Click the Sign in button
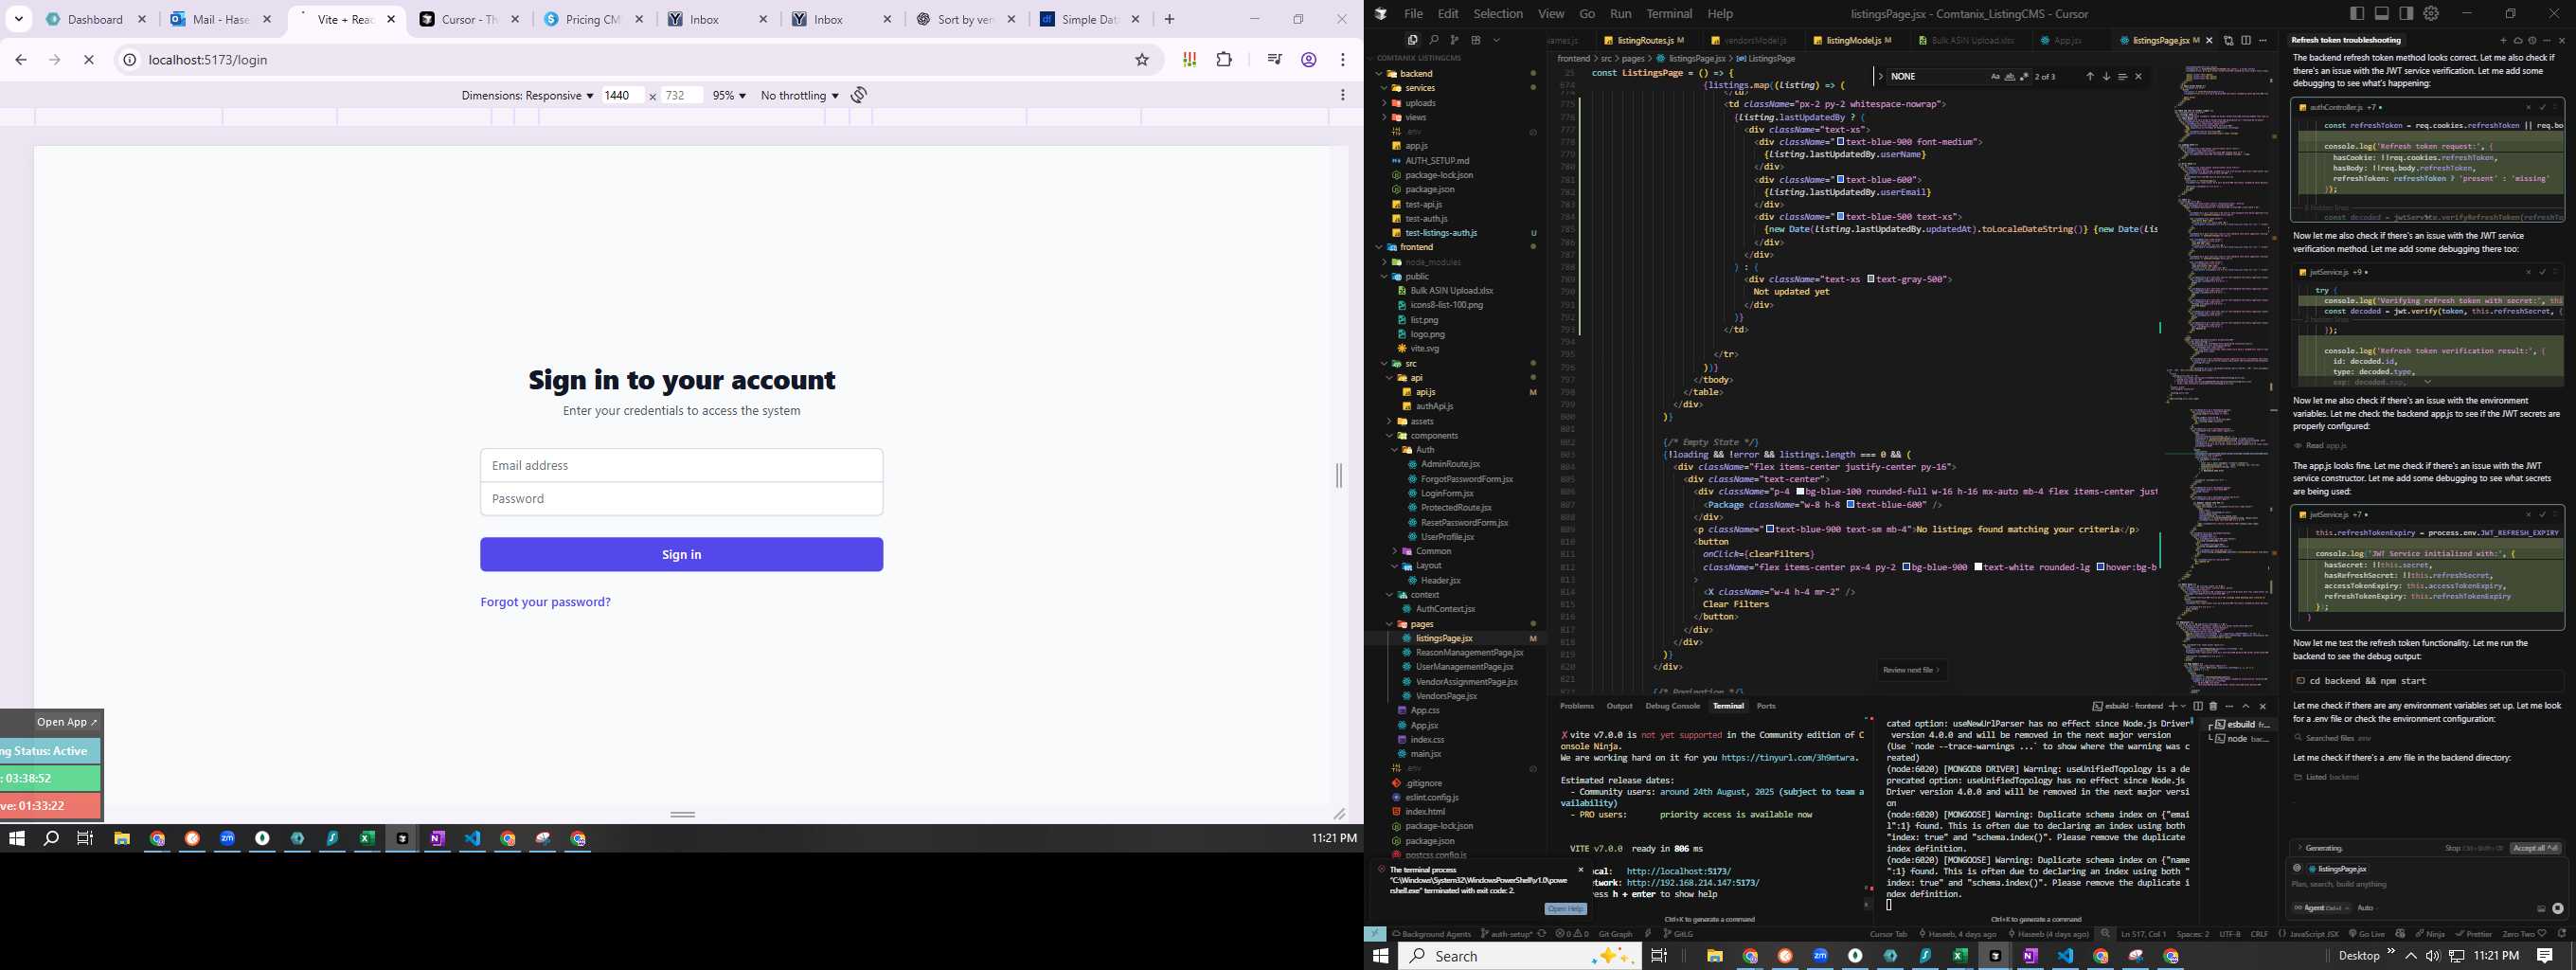 point(681,554)
